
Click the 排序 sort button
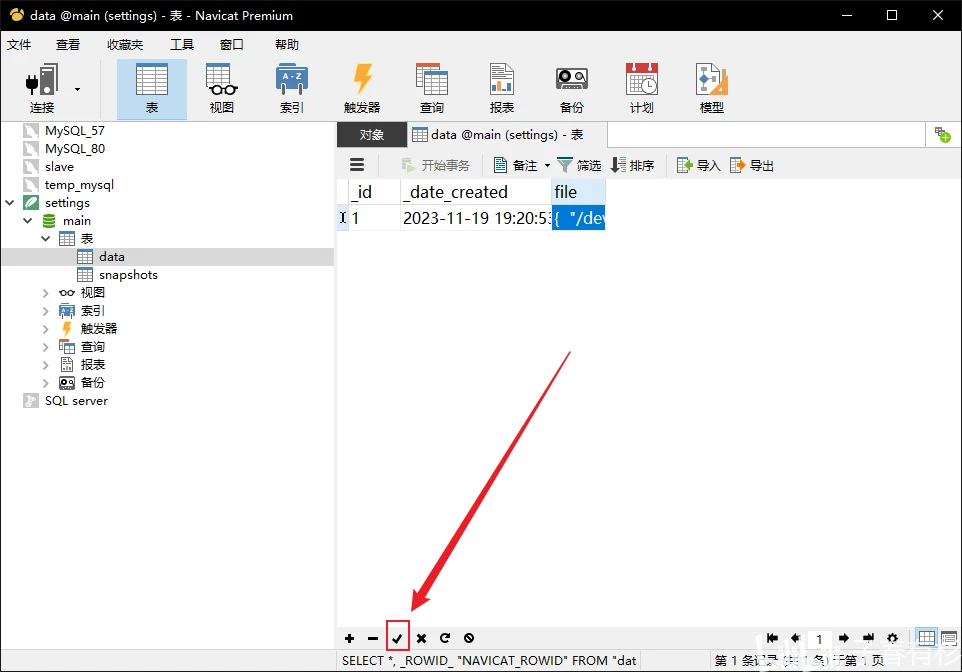pos(633,165)
